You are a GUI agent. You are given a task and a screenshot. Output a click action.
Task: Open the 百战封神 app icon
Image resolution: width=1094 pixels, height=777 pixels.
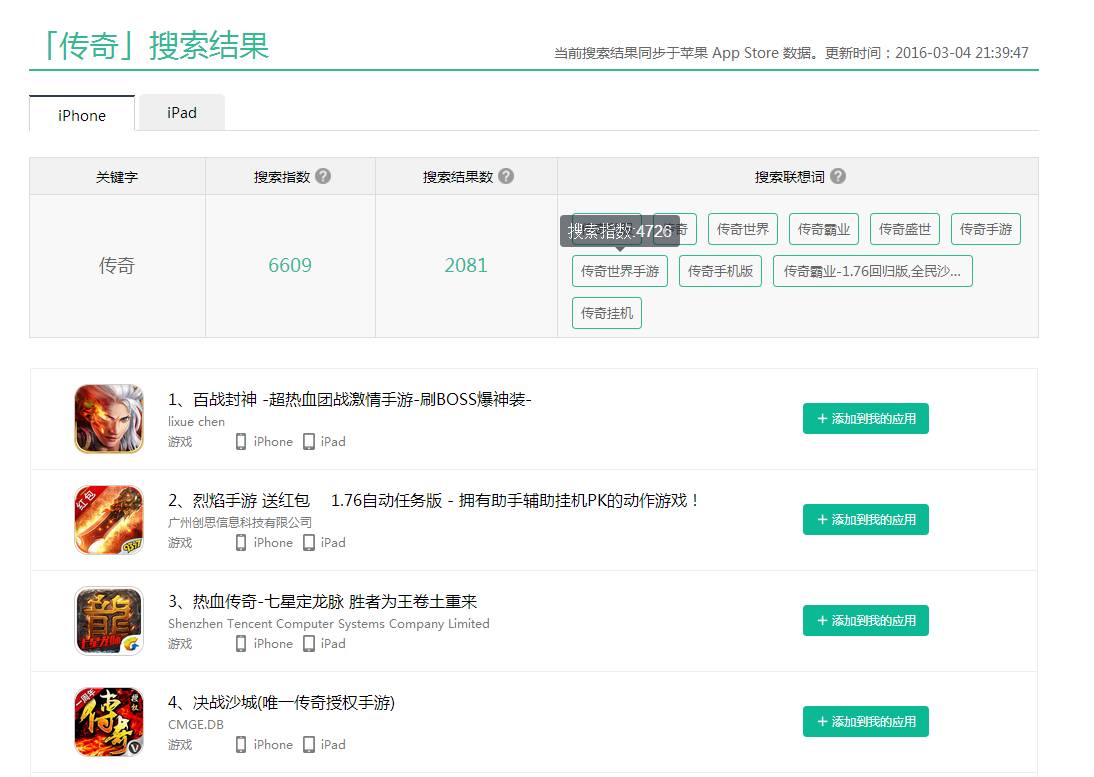pos(109,418)
